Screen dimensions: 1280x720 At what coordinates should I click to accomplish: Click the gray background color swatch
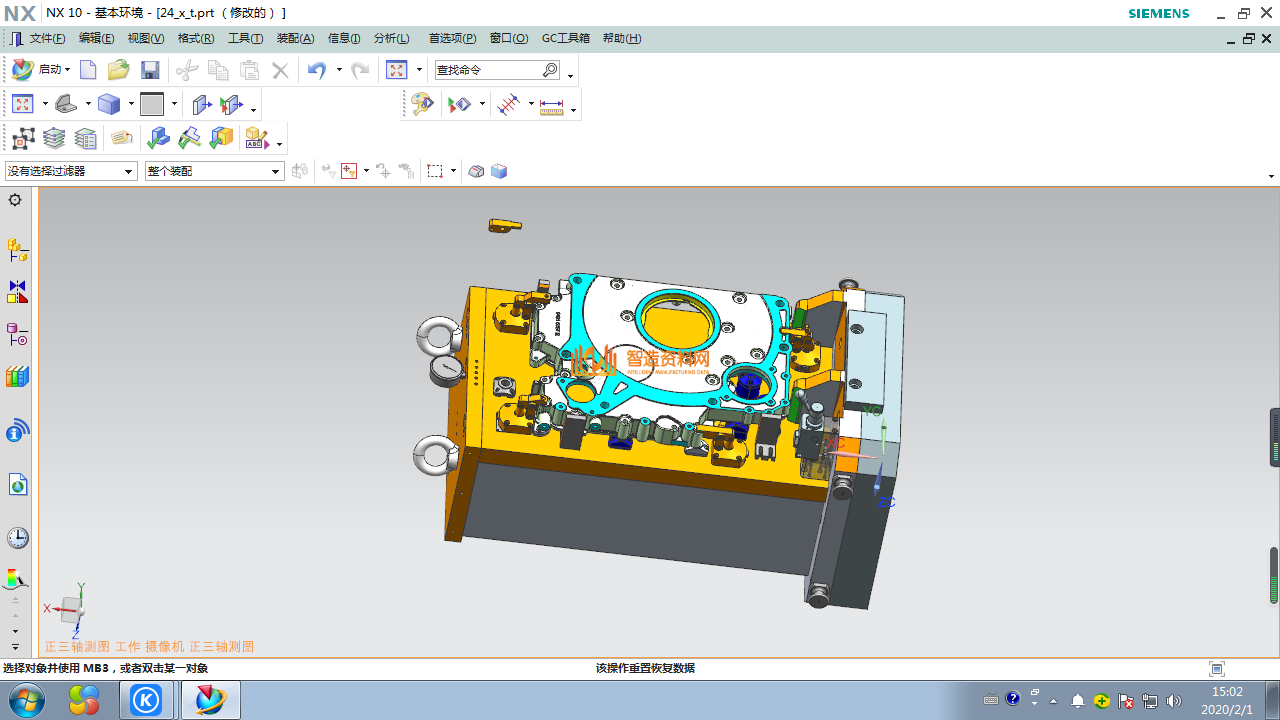click(152, 104)
